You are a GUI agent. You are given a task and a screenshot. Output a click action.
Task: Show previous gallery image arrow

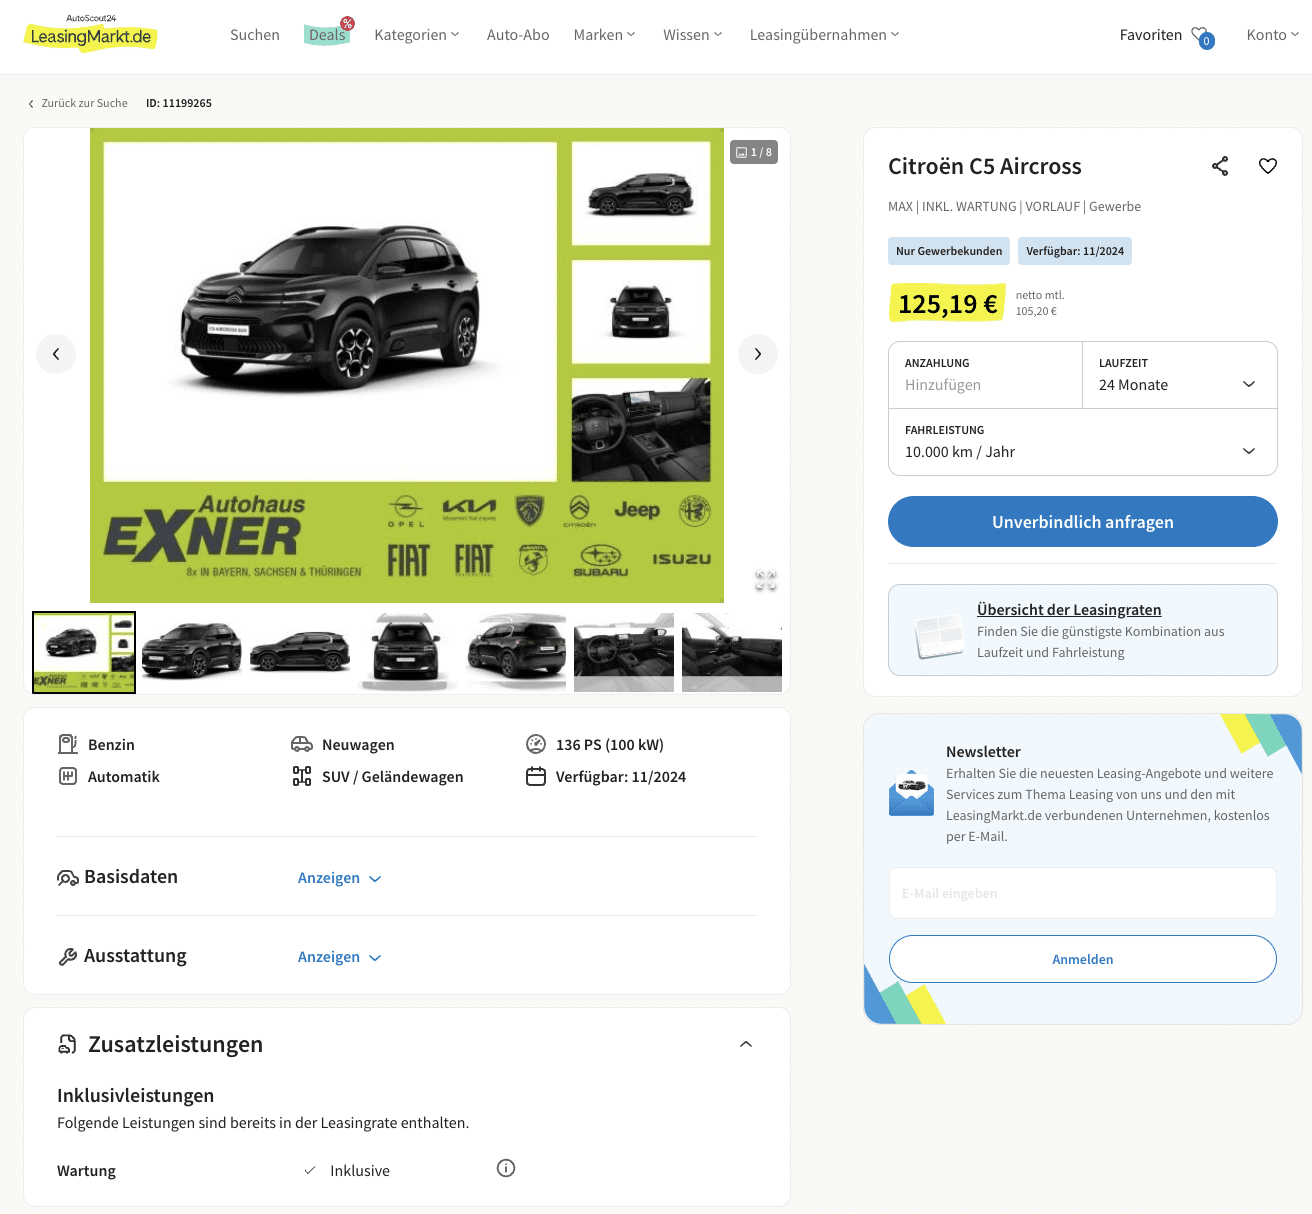click(56, 354)
